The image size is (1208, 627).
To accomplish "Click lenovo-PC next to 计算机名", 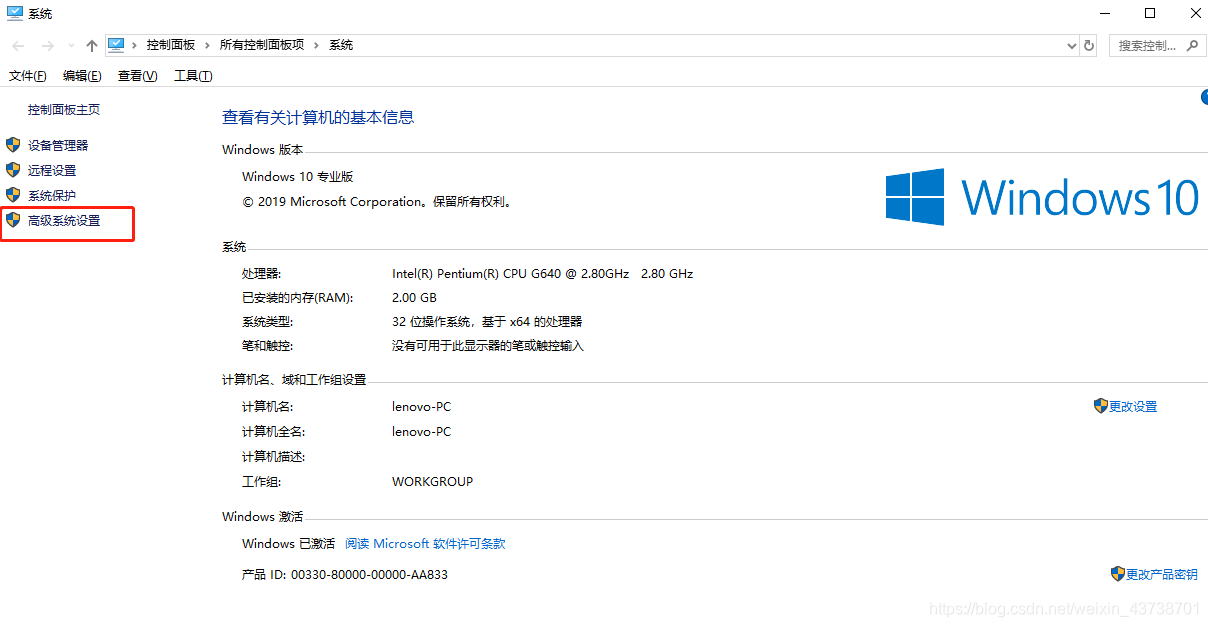I will (421, 407).
